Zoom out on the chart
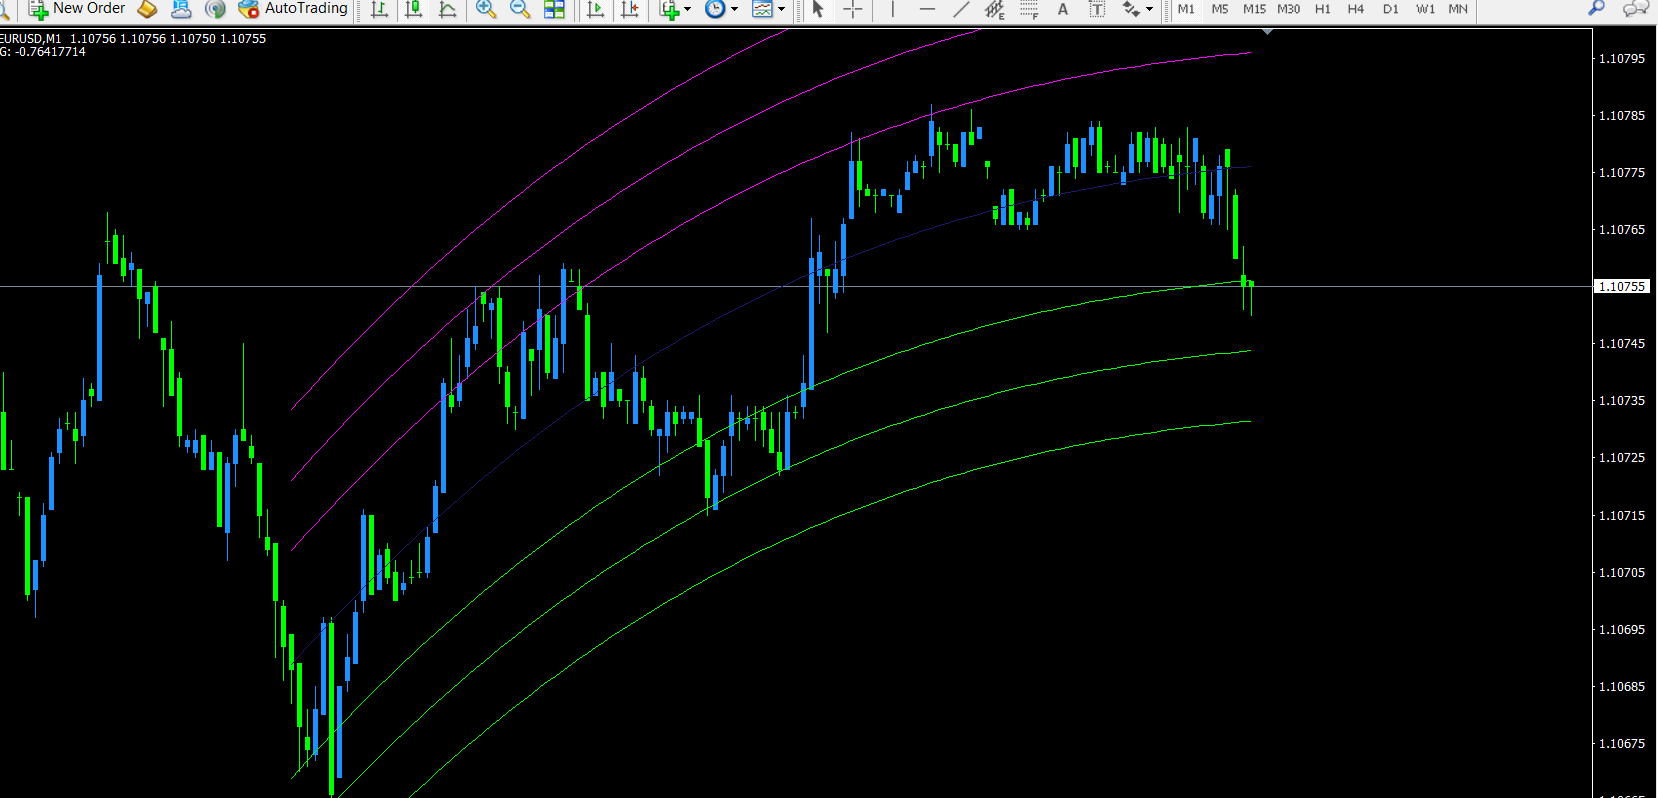The width and height of the screenshot is (1658, 798). 520,9
